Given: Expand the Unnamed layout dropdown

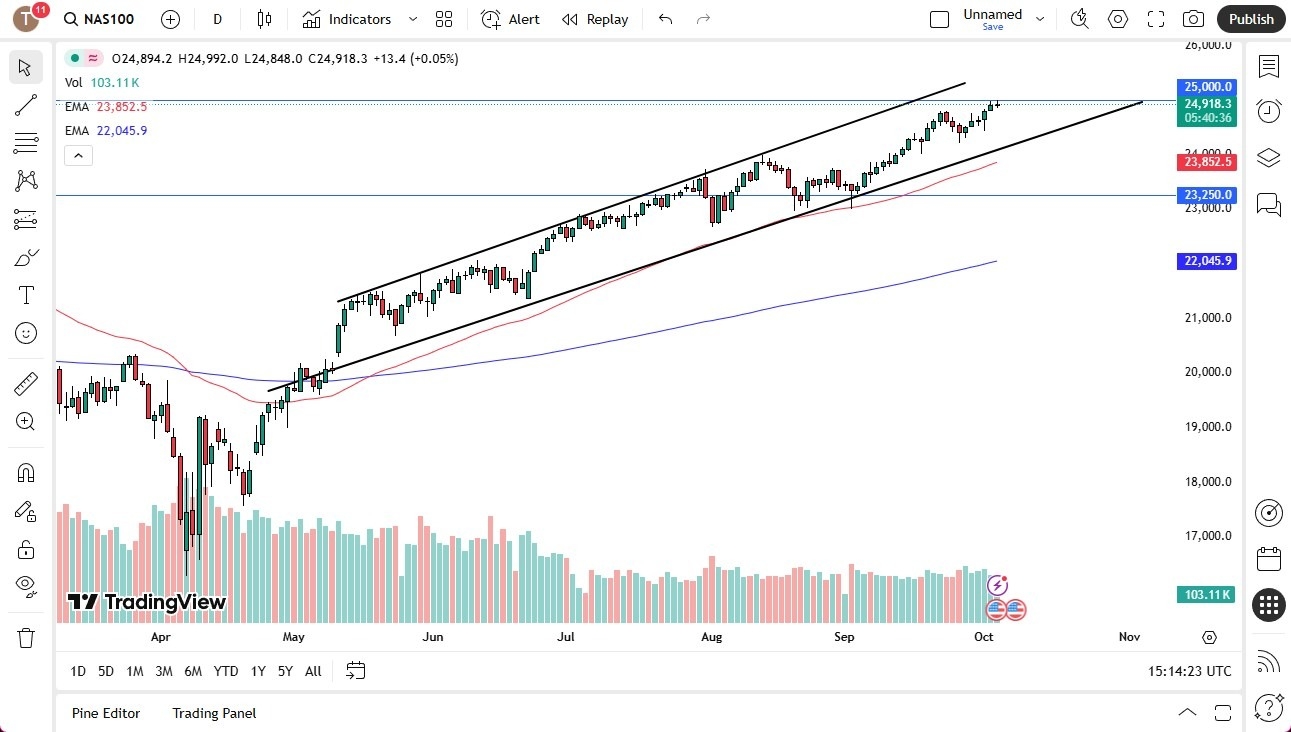Looking at the screenshot, I should tap(1039, 17).
